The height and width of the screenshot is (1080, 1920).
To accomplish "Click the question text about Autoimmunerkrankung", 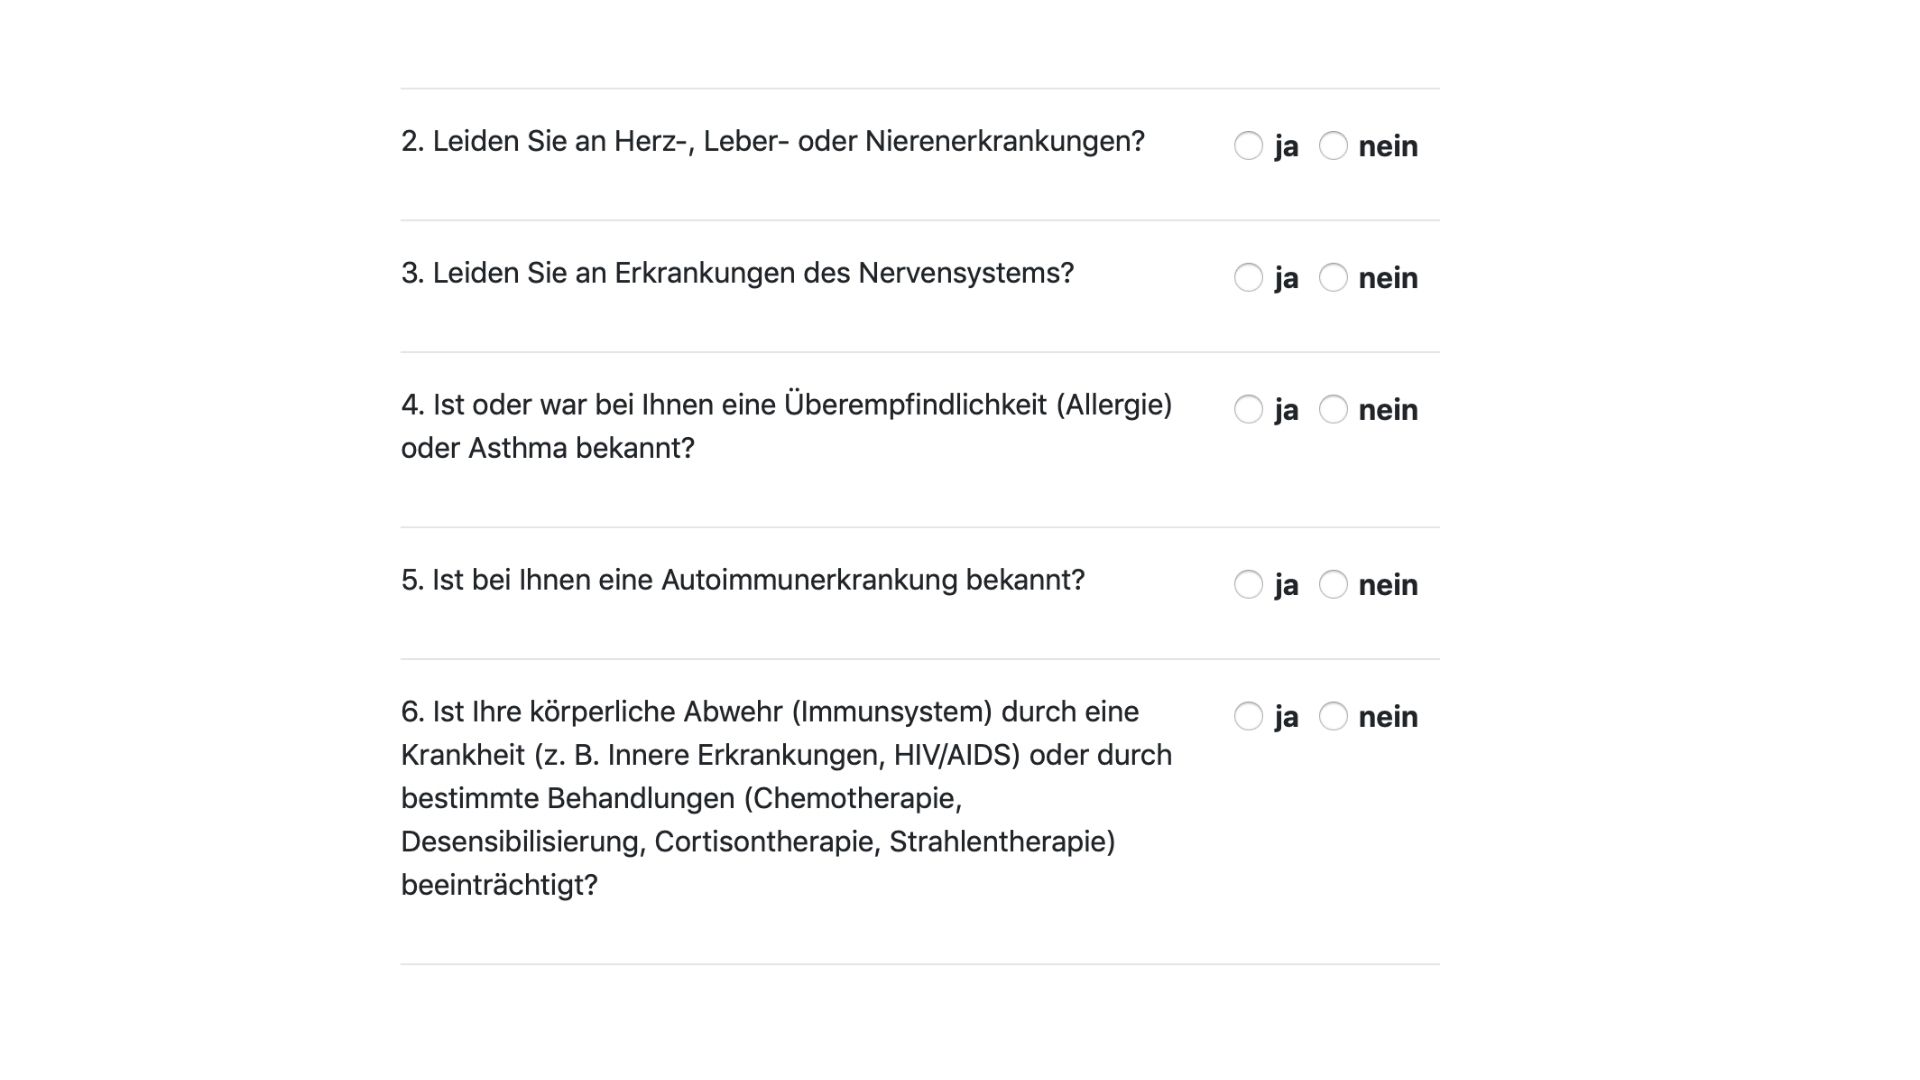I will [x=743, y=581].
